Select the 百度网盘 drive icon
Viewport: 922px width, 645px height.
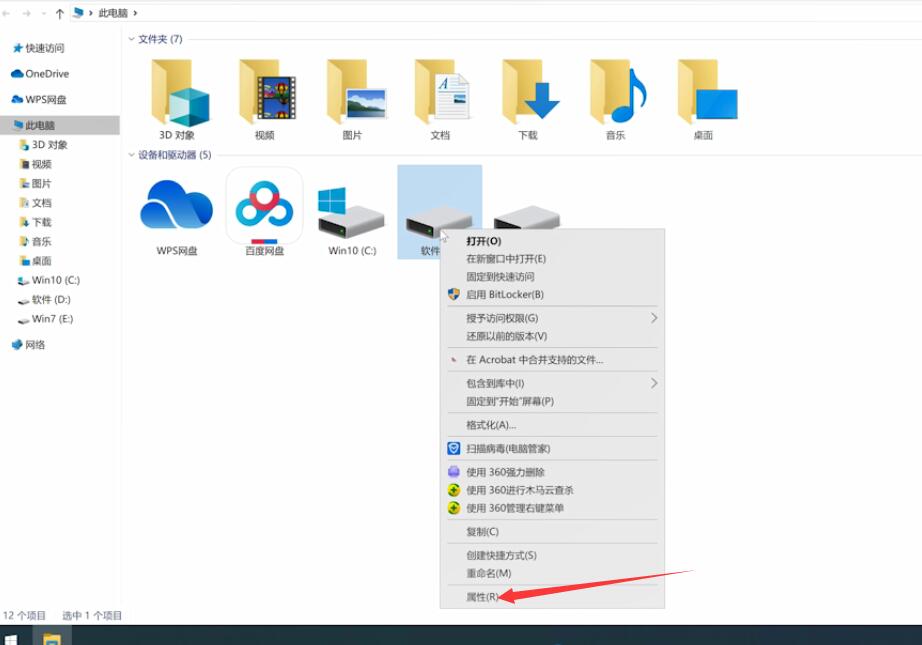pyautogui.click(x=264, y=206)
